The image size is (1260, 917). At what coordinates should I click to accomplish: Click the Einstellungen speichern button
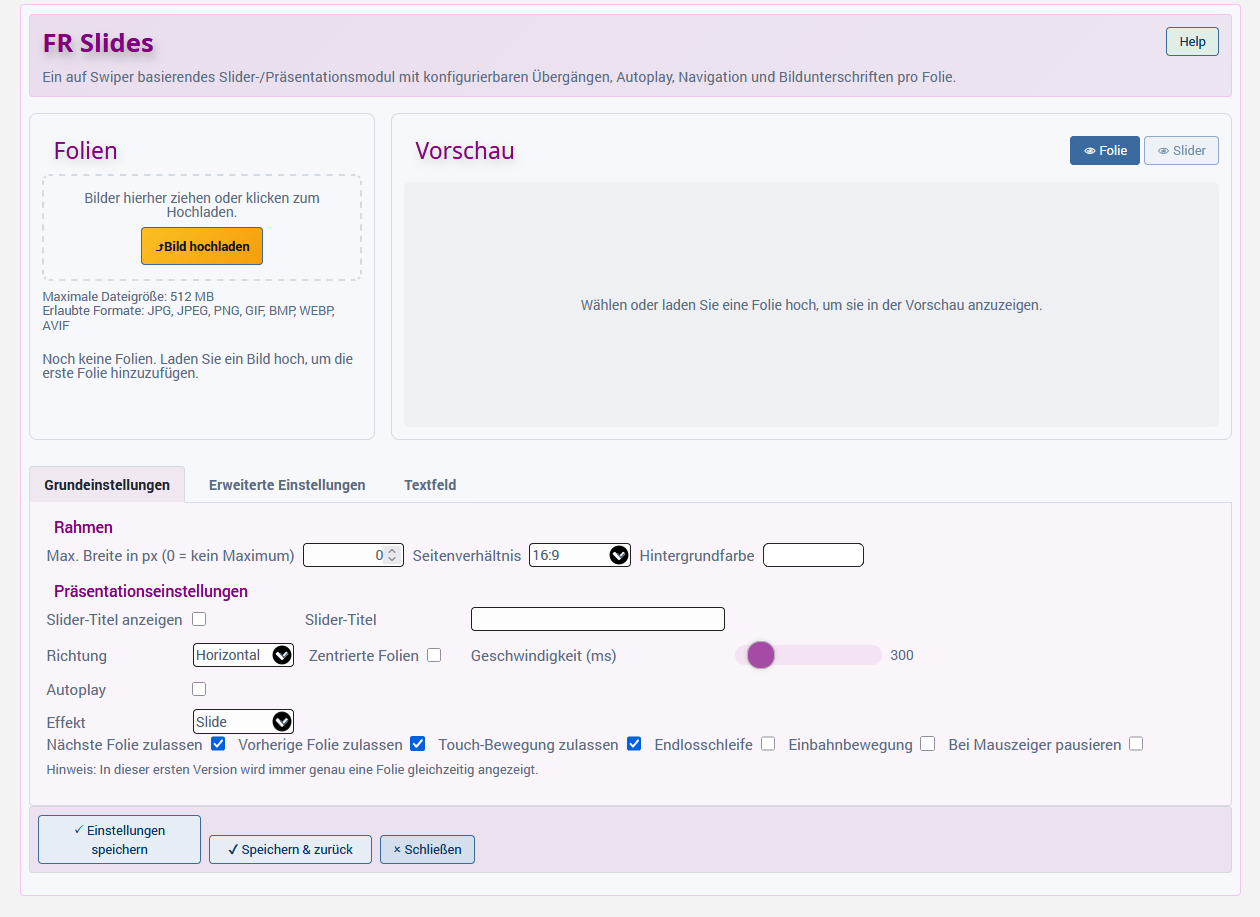(119, 840)
